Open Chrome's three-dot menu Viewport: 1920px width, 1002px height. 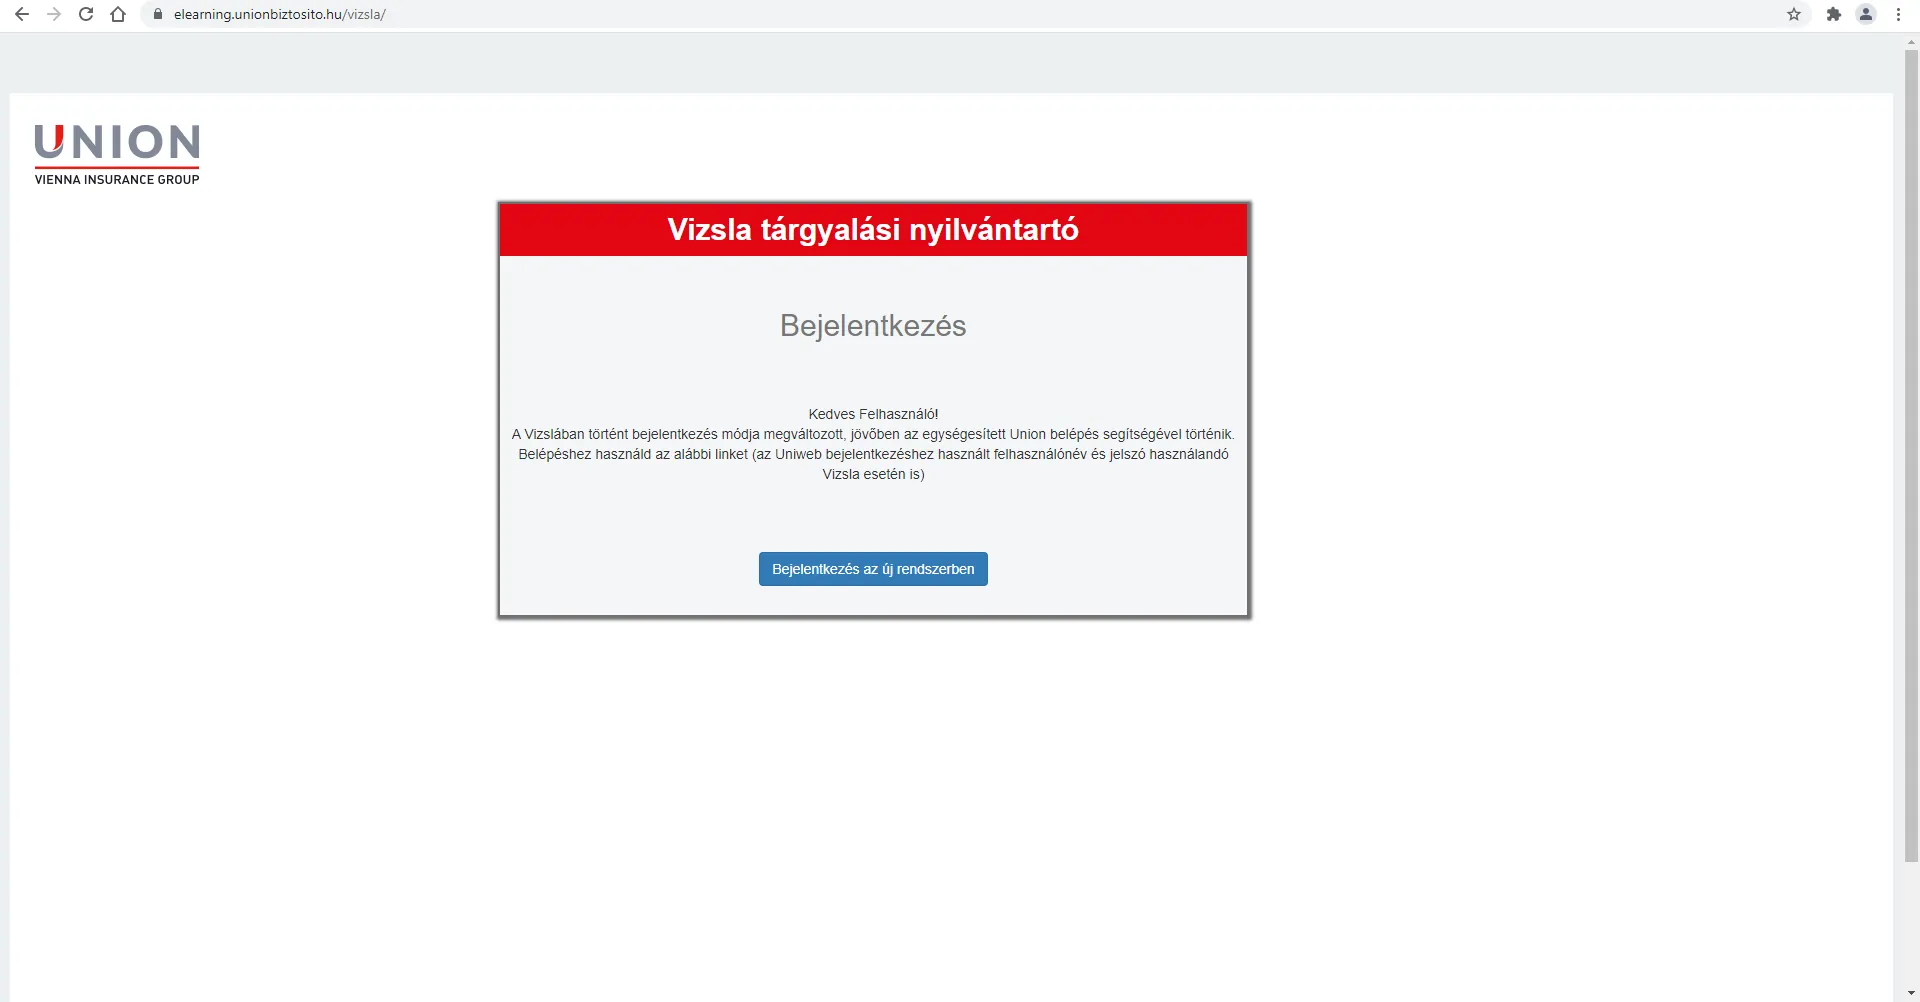pos(1898,14)
